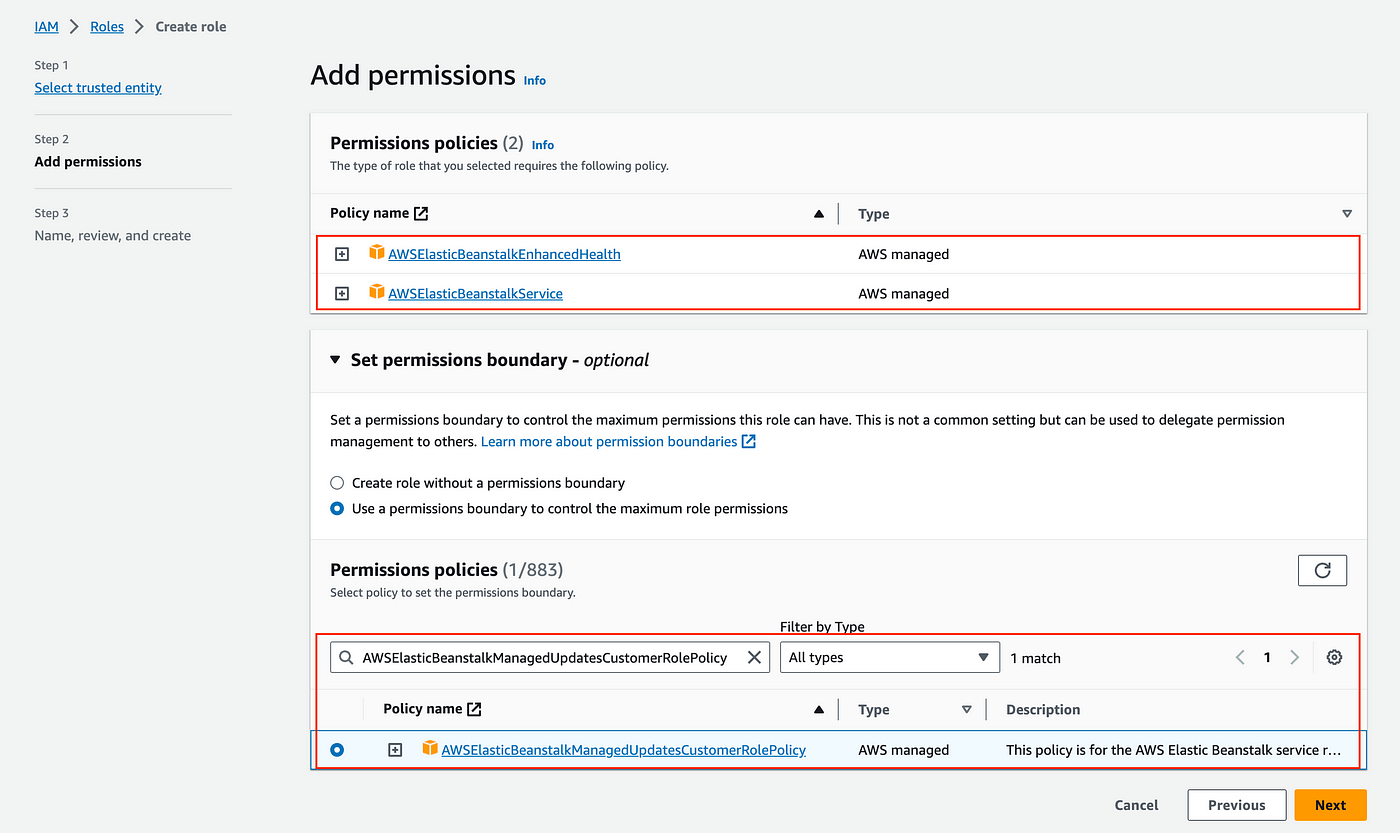This screenshot has height=833, width=1400.
Task: Open Learn more about permission boundaries link
Action: [x=618, y=441]
